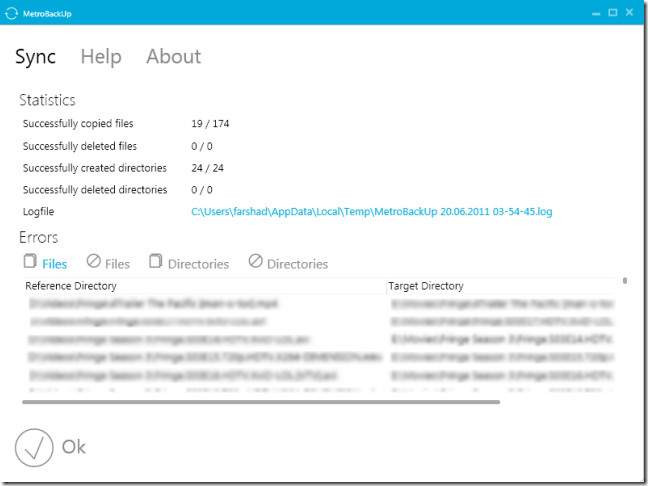Screen dimensions: 648x486
Task: Click the MetroBackUp sync logo icon
Action: (11, 13)
